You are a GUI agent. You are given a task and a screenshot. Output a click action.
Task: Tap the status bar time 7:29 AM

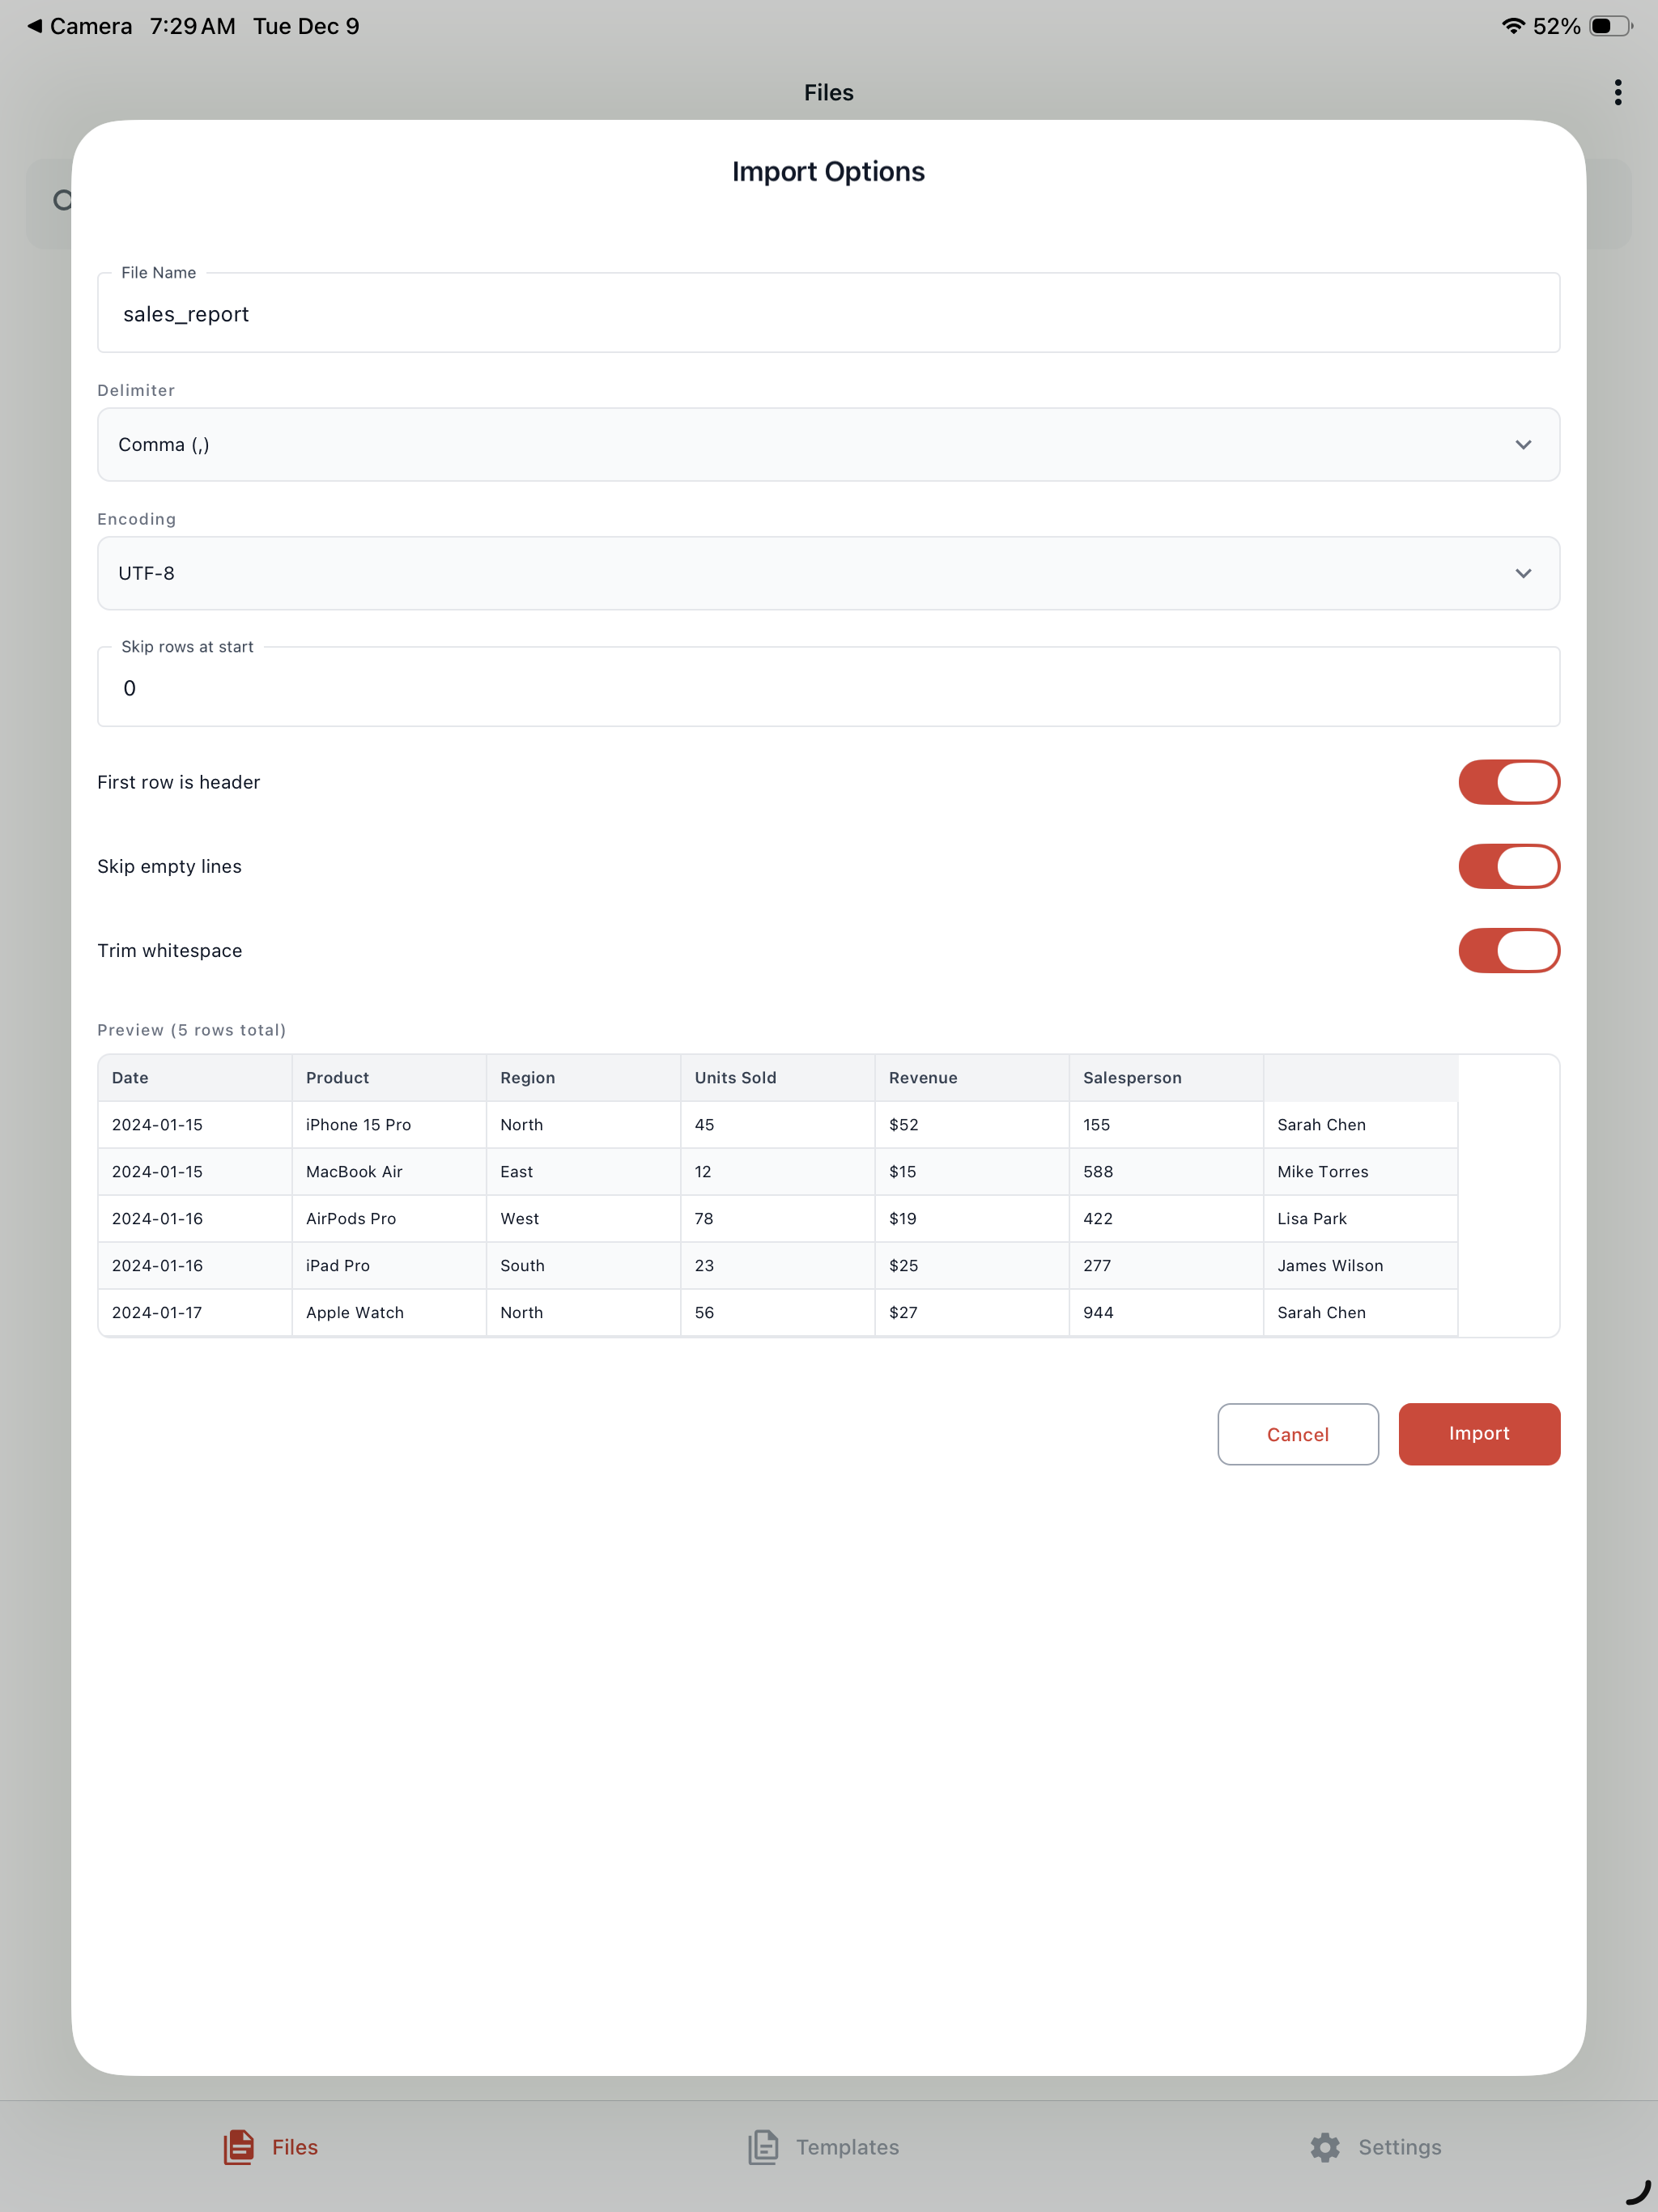click(192, 26)
